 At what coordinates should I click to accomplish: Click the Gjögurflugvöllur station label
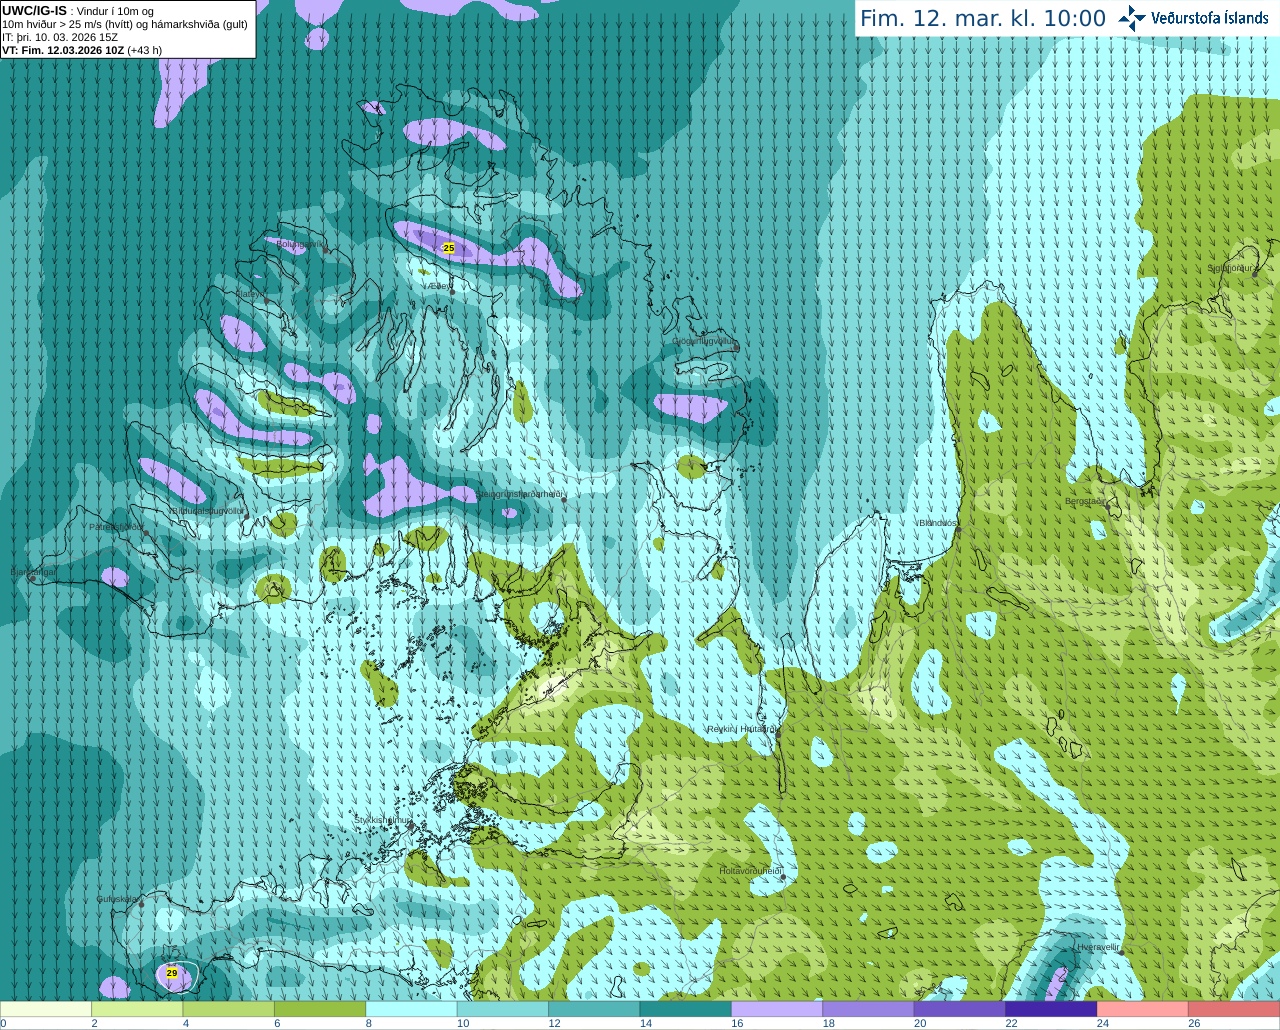704,341
